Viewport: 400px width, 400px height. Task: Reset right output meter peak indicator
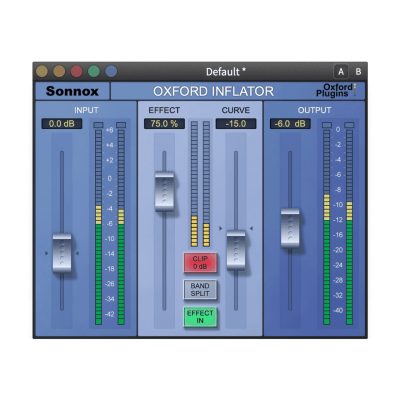349,125
